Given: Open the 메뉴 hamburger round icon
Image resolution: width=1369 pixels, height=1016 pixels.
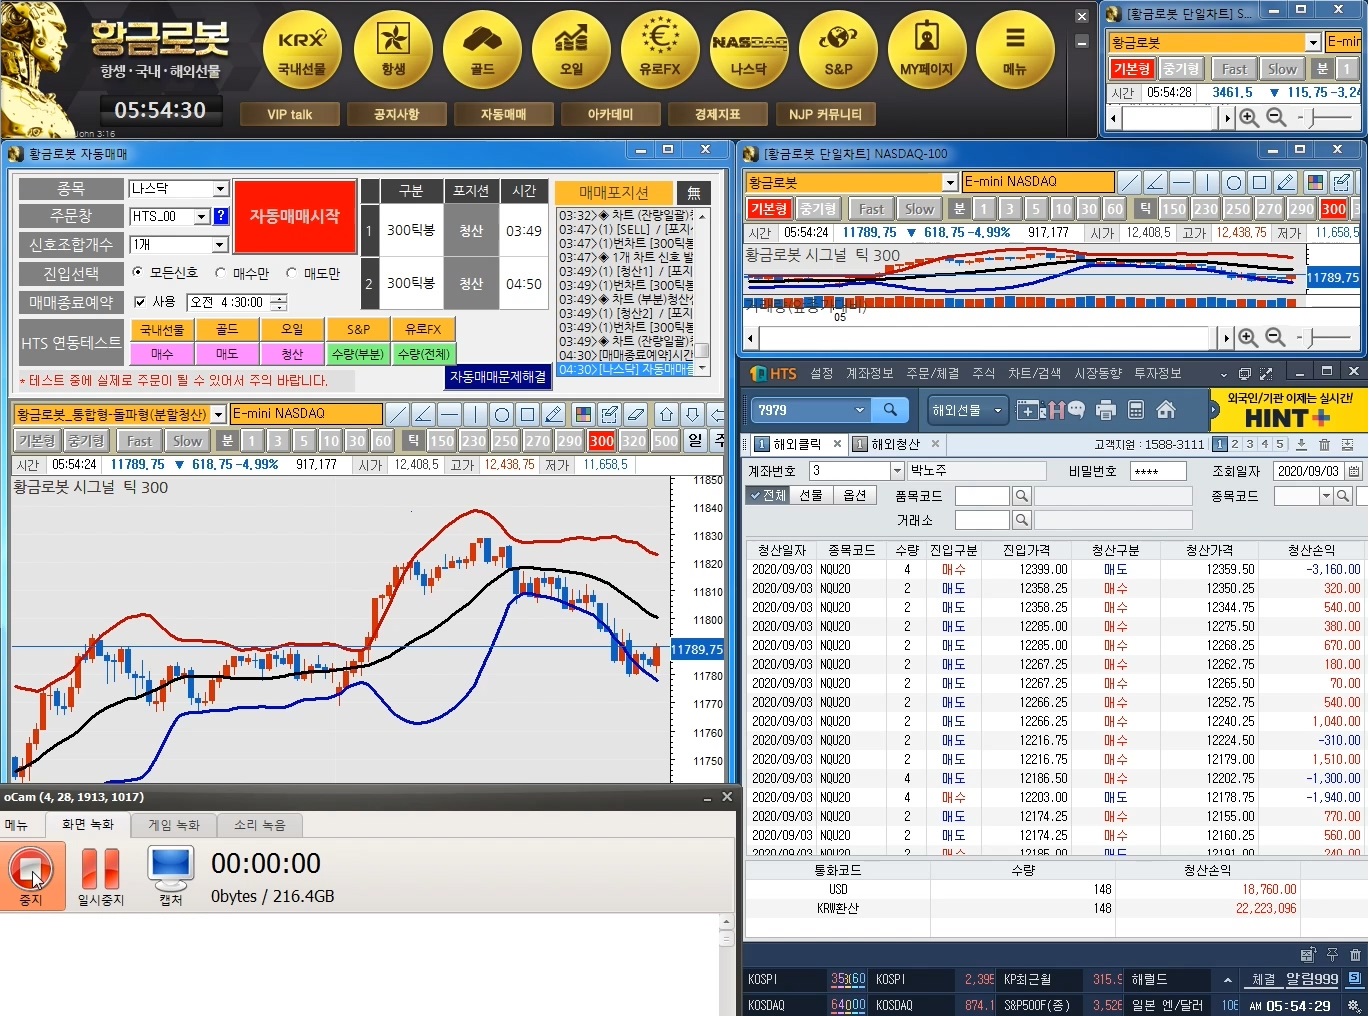Looking at the screenshot, I should point(1015,50).
